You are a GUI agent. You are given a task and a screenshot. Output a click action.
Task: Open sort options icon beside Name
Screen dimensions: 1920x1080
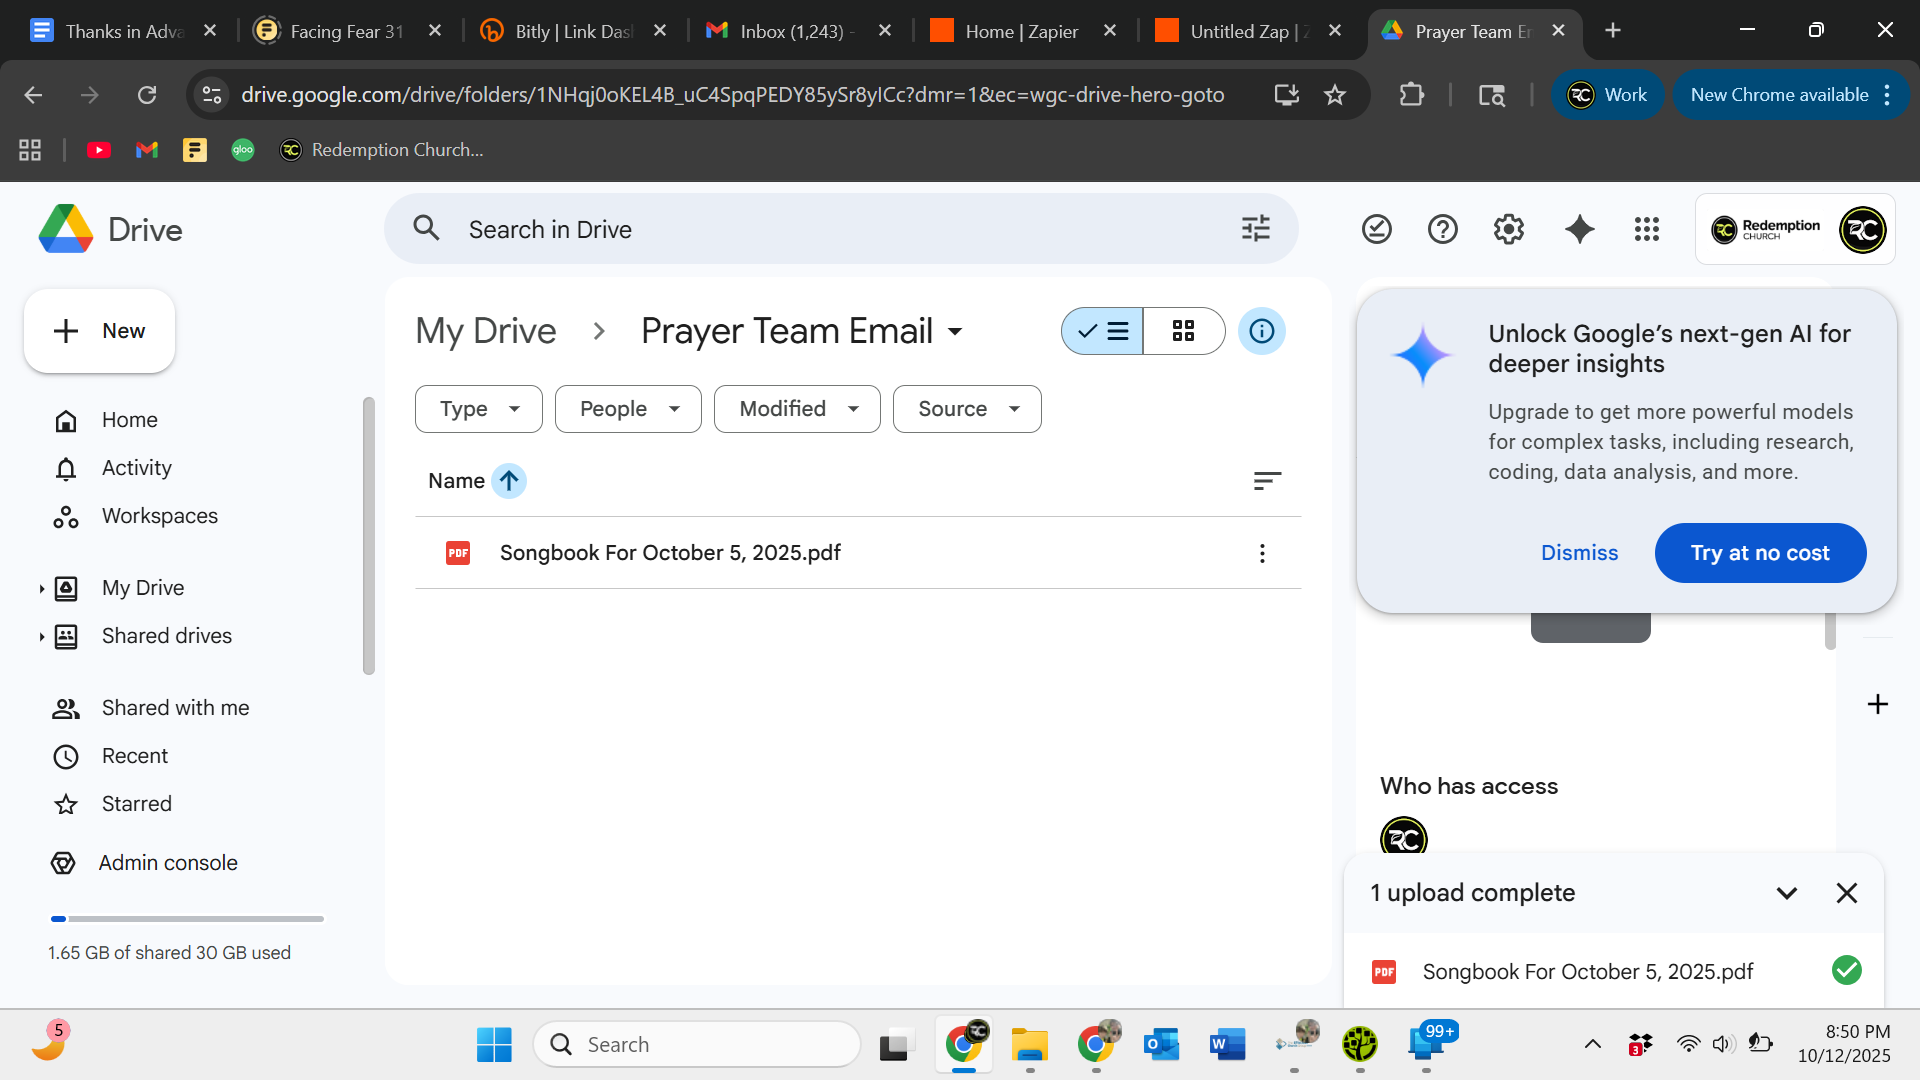coord(1266,481)
